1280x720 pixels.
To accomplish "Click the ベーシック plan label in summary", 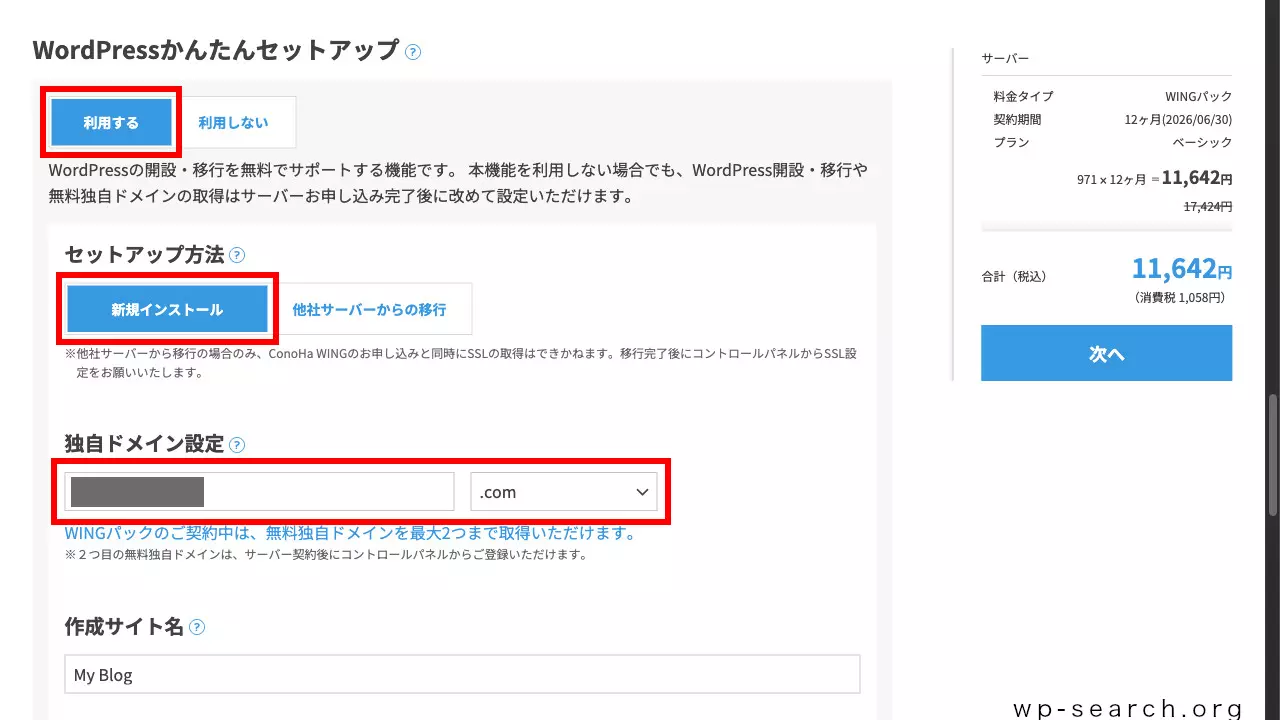I will click(1204, 142).
